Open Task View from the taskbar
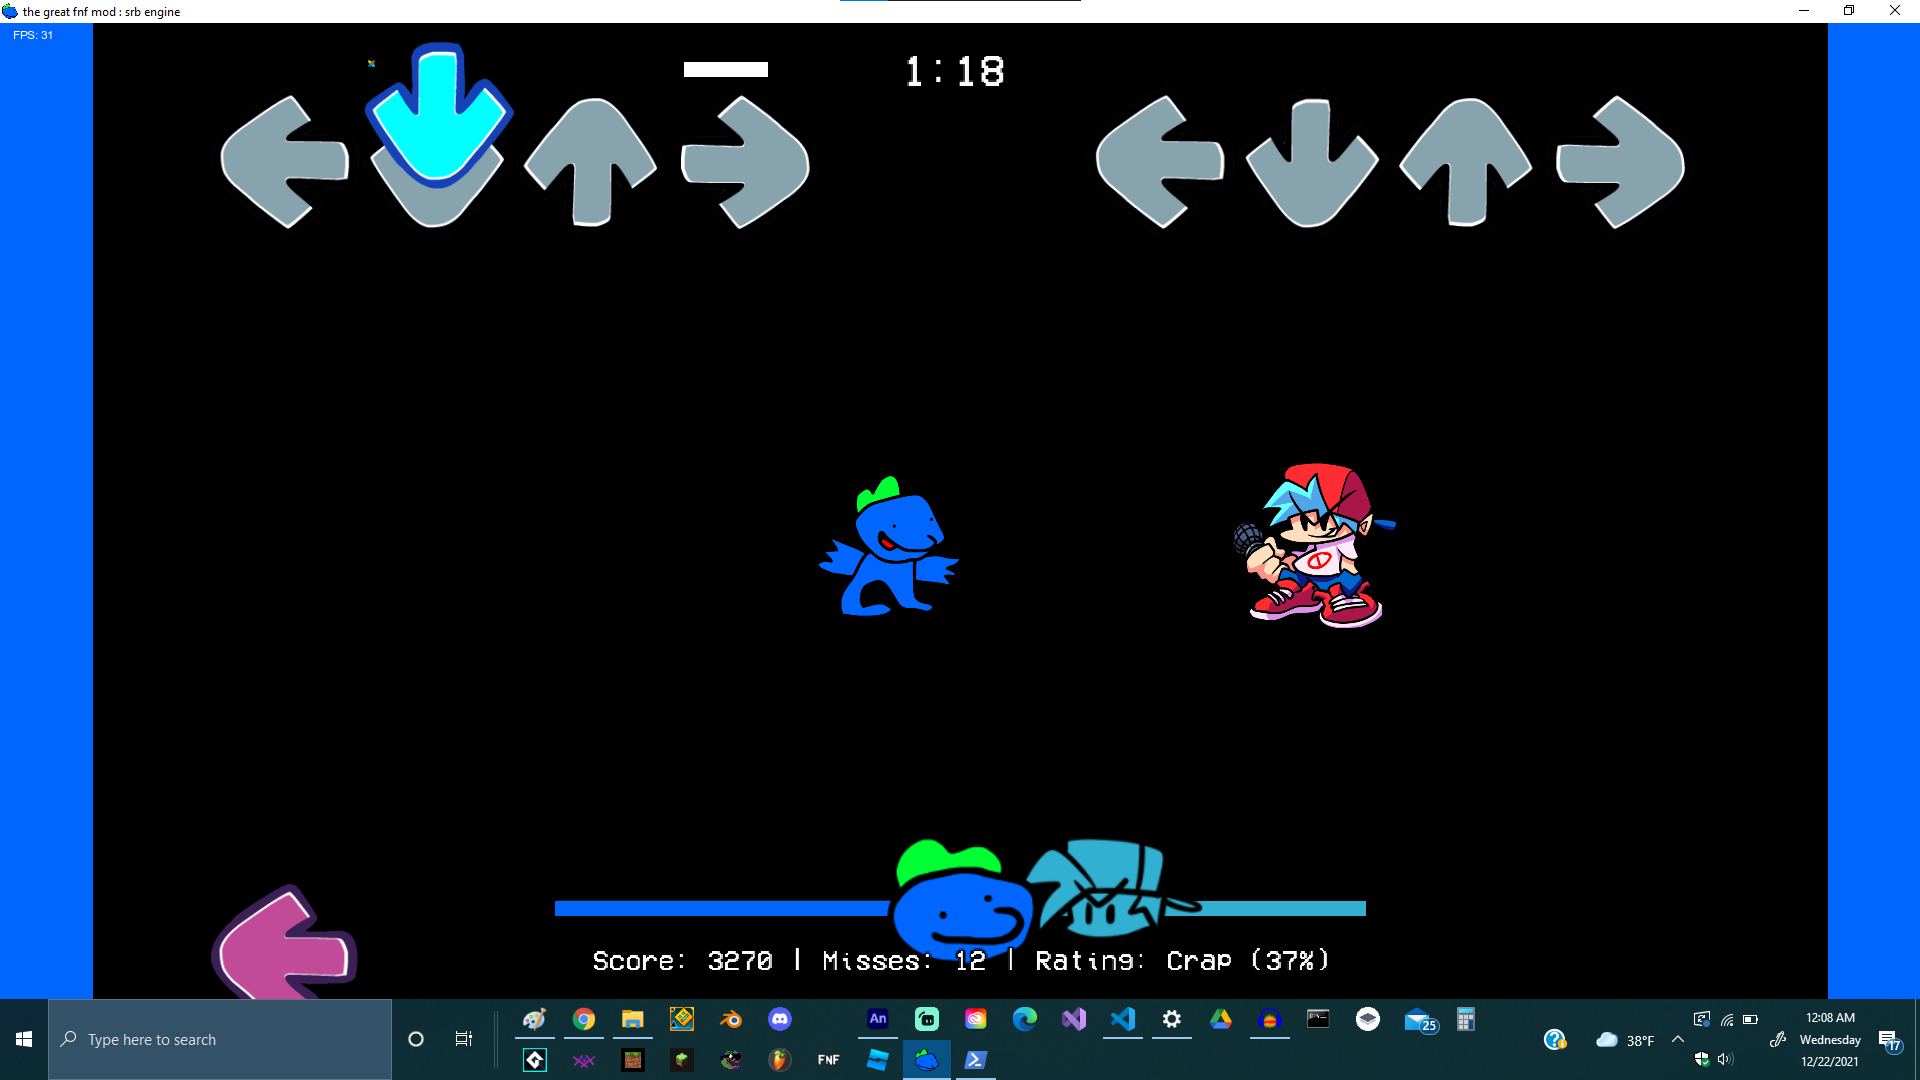Image resolution: width=1920 pixels, height=1080 pixels. coord(463,1040)
